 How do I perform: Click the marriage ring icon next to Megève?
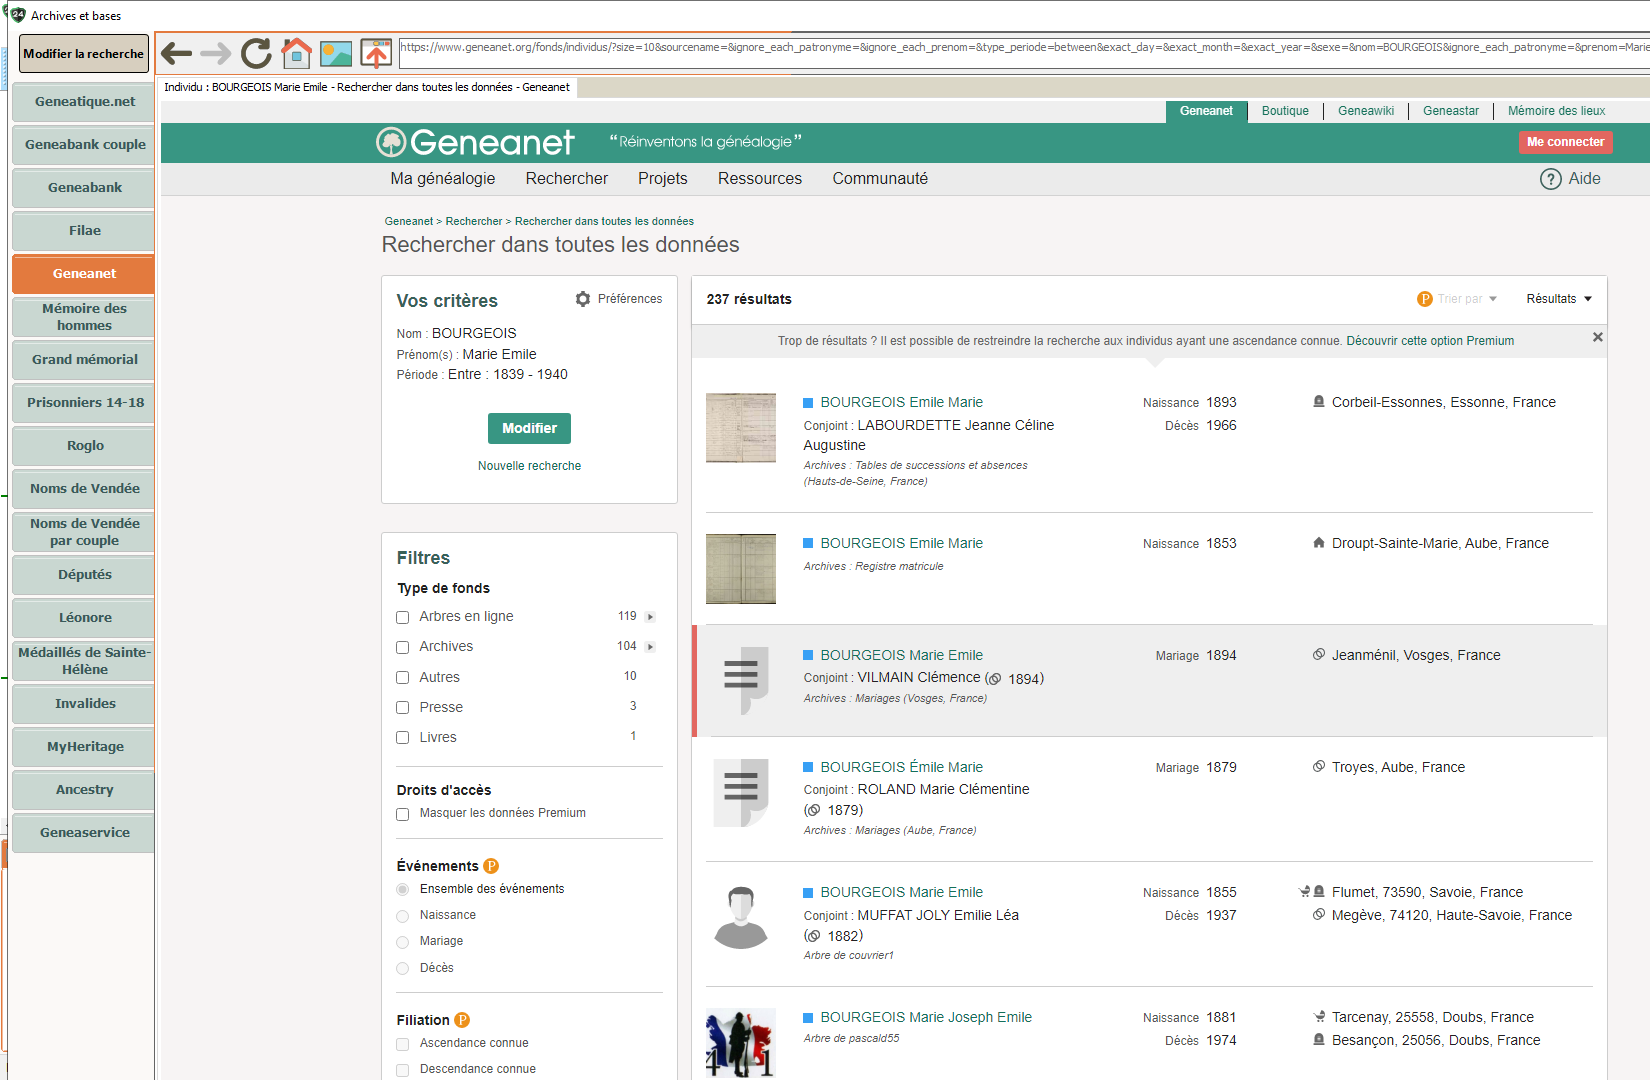tap(1319, 915)
